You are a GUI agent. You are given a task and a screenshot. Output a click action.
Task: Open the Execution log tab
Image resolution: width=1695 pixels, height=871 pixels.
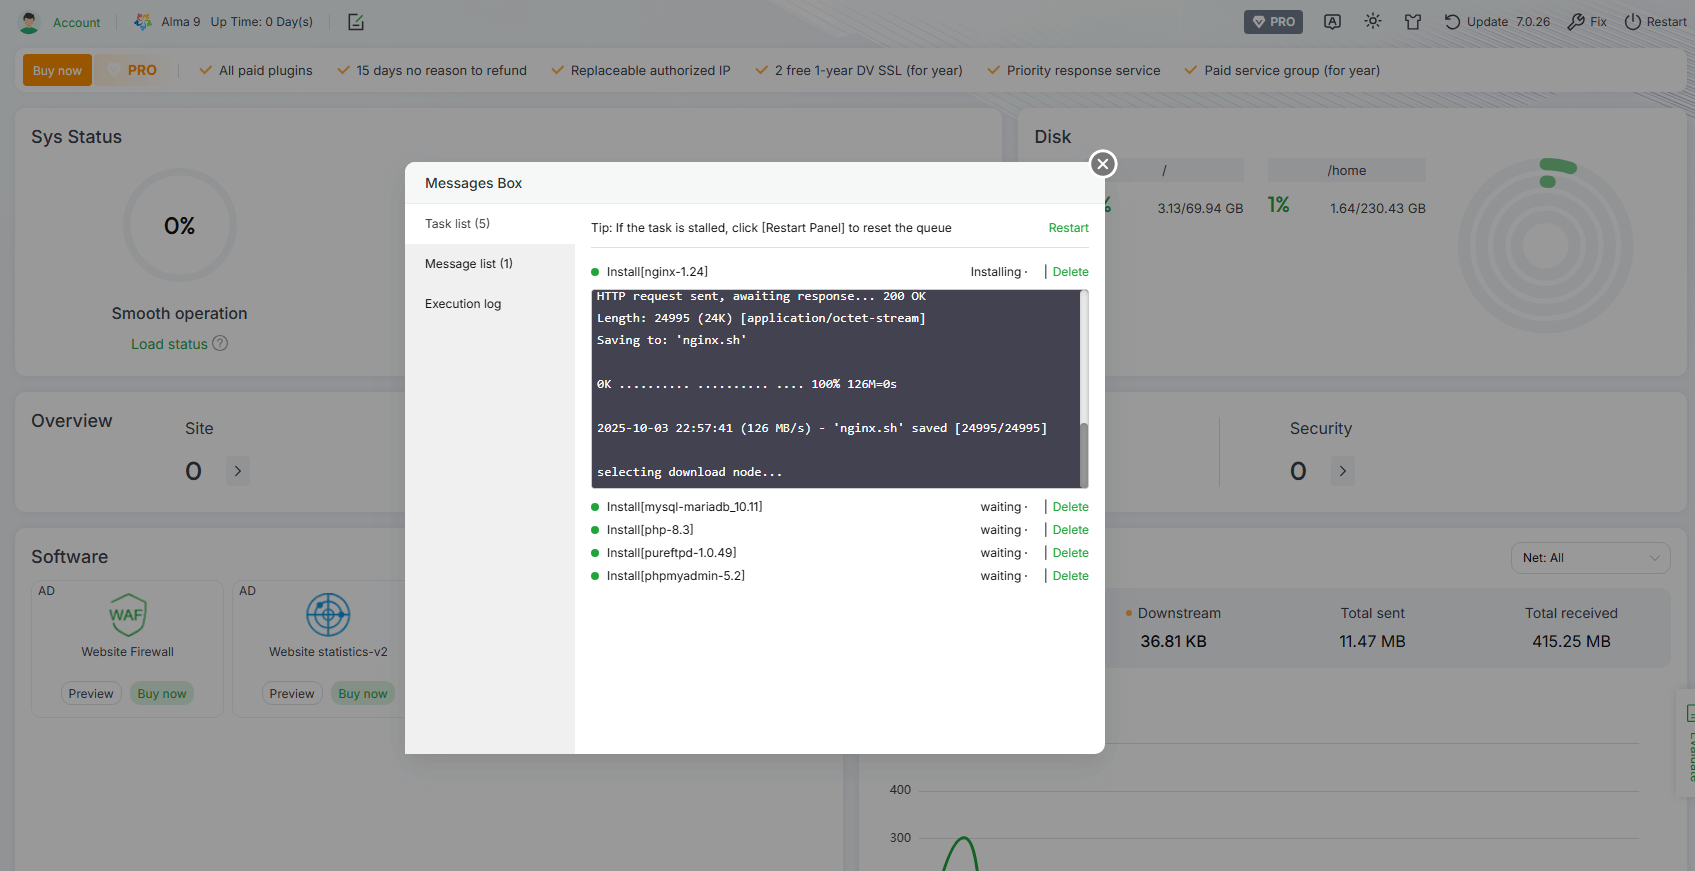pyautogui.click(x=463, y=304)
